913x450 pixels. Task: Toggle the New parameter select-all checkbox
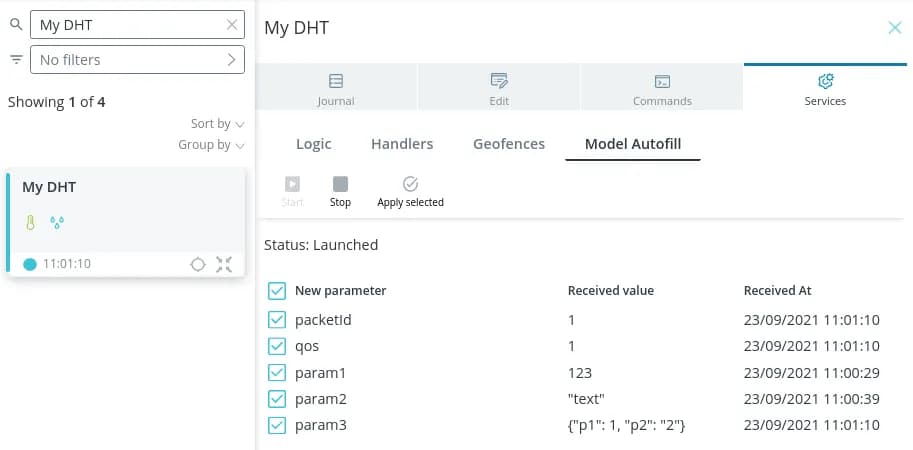click(277, 291)
